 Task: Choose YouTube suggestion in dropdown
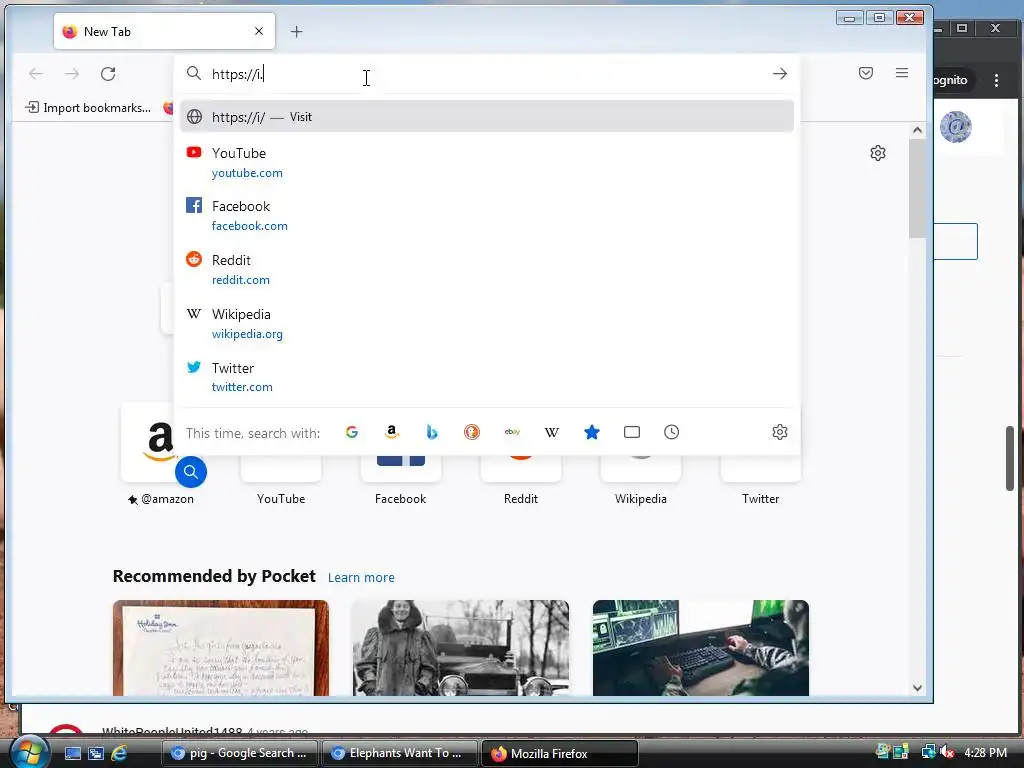tap(487, 163)
